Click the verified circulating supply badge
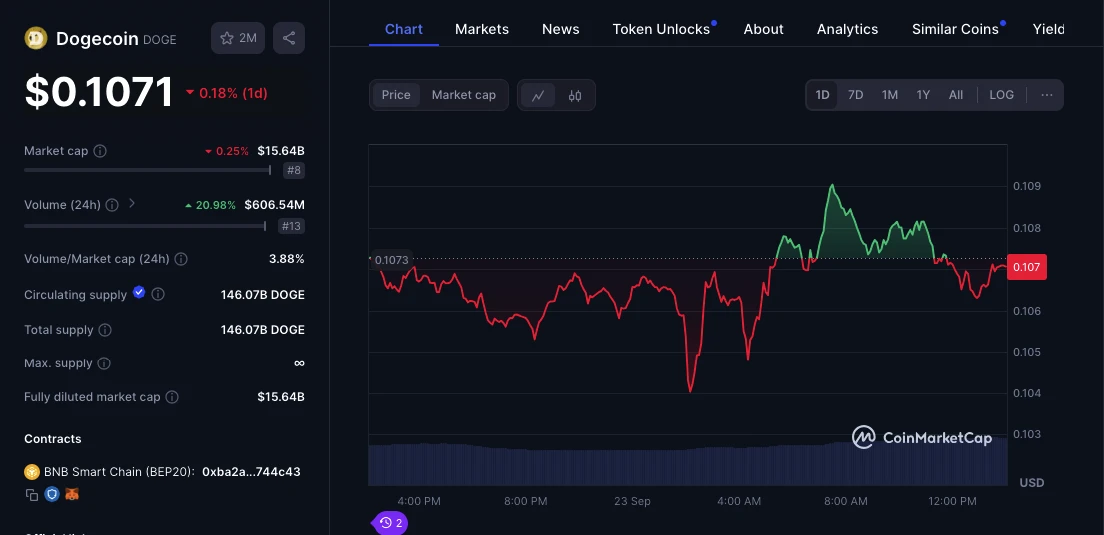This screenshot has height=535, width=1104. [x=139, y=292]
